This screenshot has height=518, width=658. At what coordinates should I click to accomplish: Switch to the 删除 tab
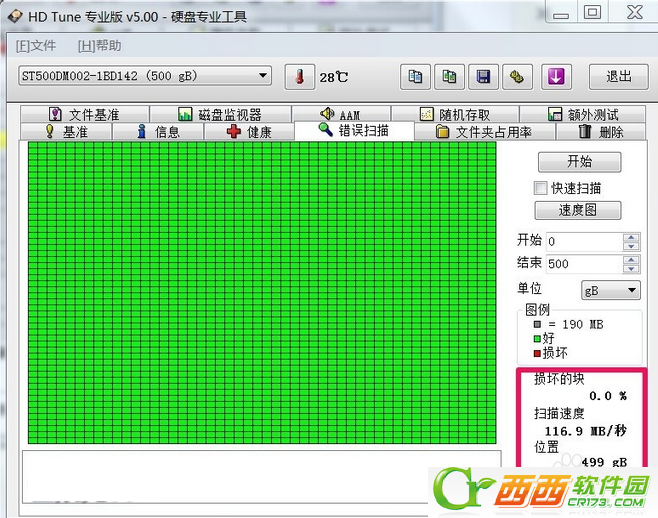click(x=601, y=132)
